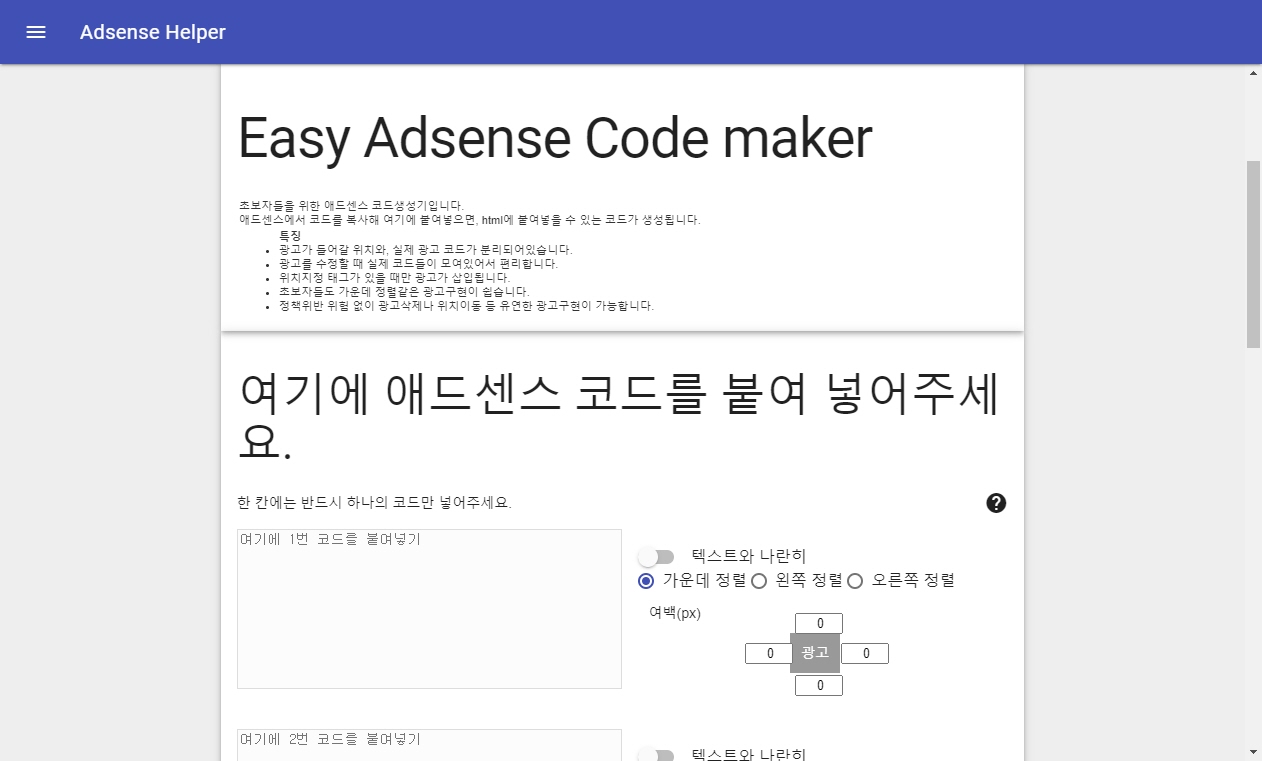Screen dimensions: 1262x761
Task: Click the 1번 코드 textarea
Action: tap(429, 609)
